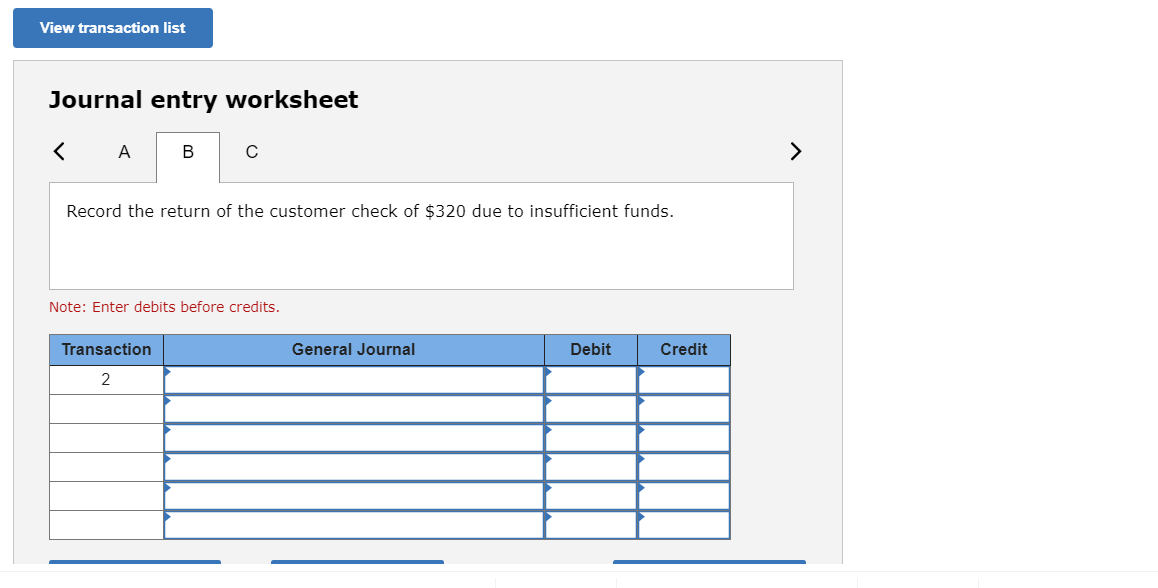Click the Credit input field in the second row
The image size is (1158, 588).
684,408
